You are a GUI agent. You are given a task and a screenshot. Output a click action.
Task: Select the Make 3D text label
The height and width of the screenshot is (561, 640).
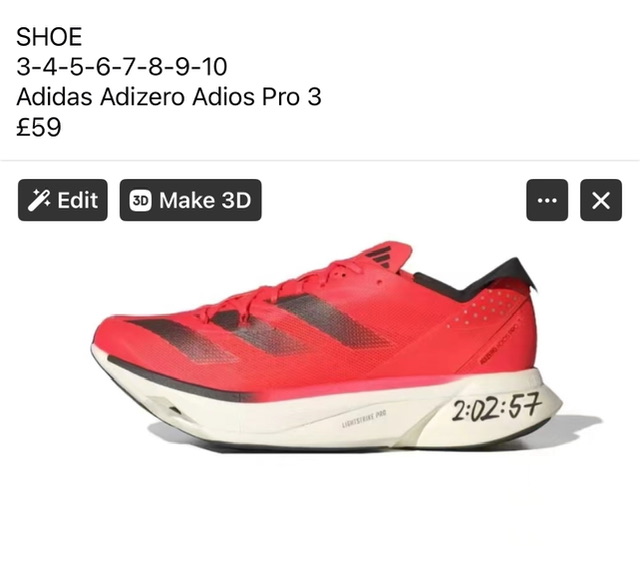click(205, 200)
